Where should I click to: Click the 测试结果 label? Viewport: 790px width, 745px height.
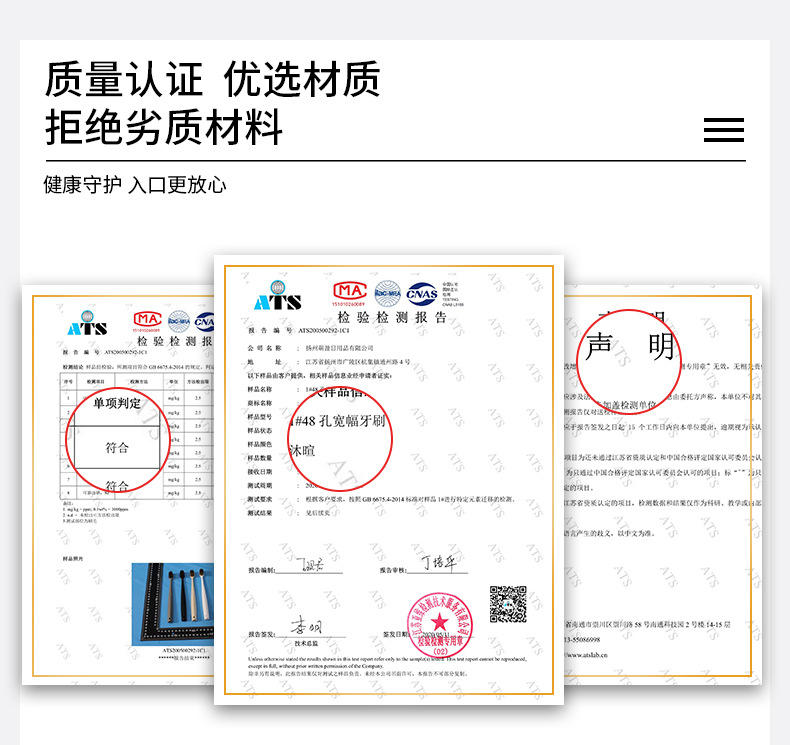259,513
